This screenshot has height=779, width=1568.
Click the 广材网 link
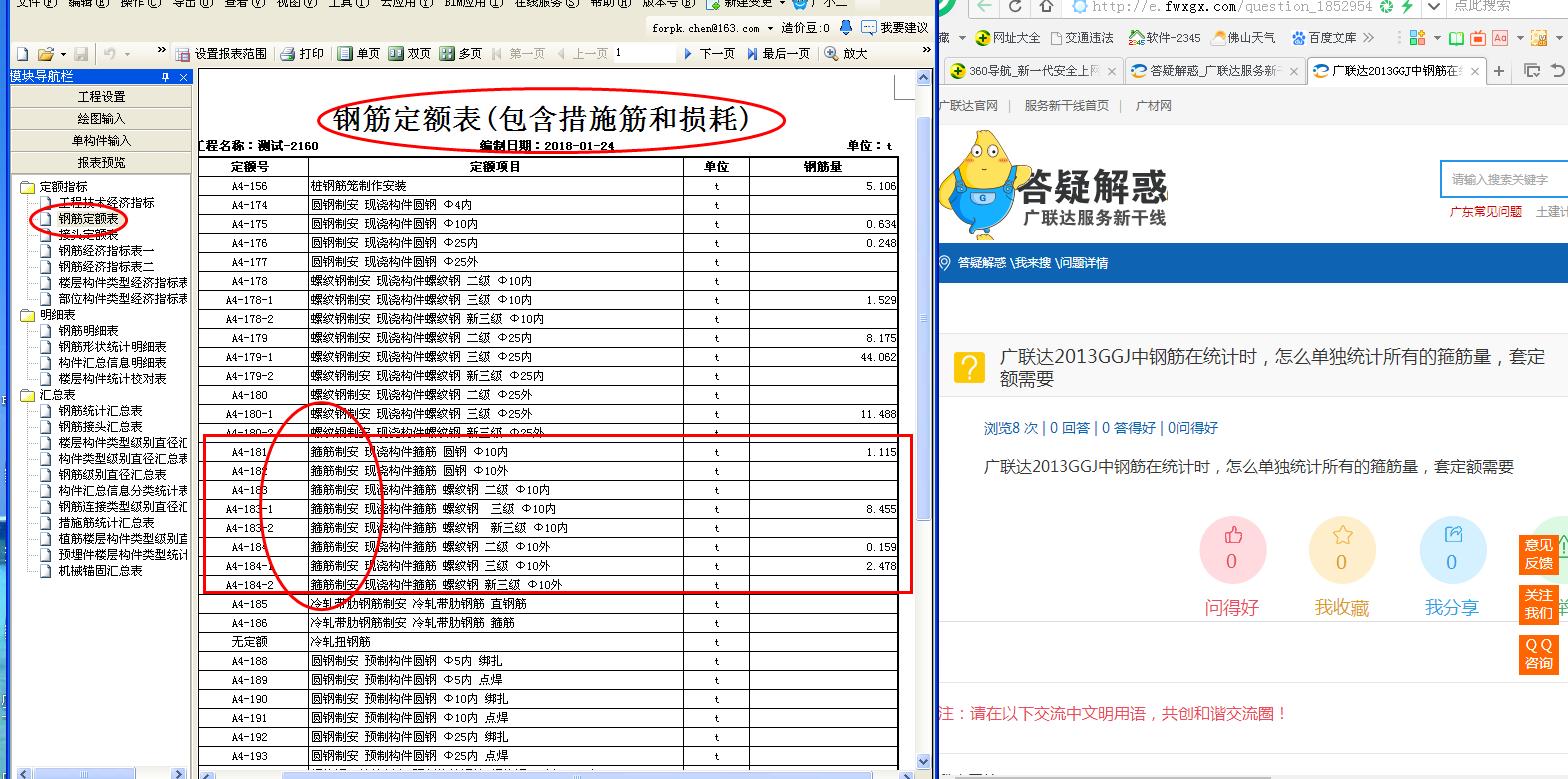1153,105
